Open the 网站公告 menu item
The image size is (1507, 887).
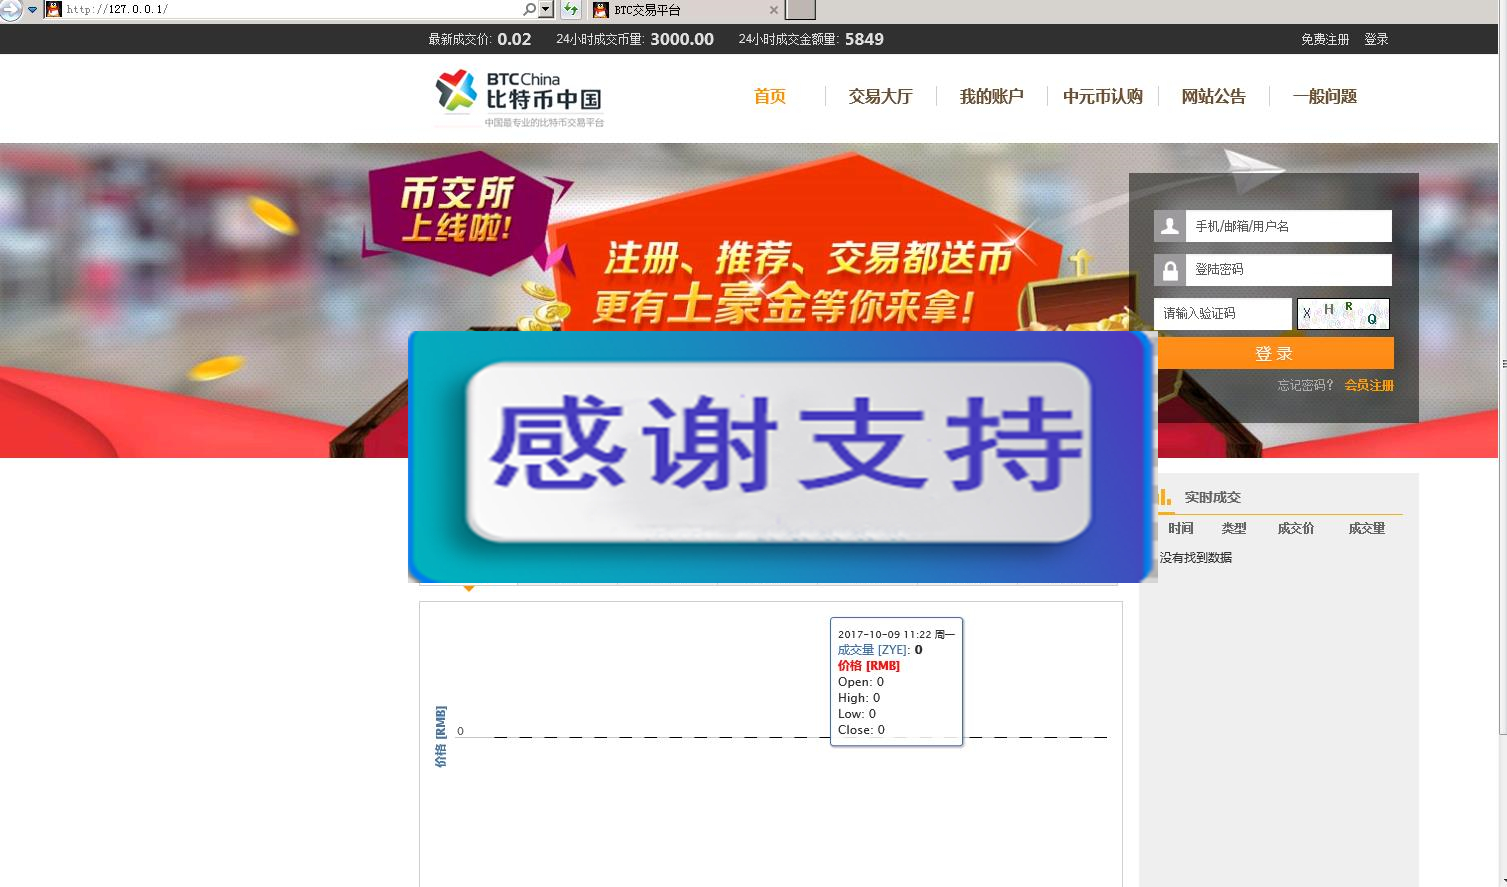1213,96
